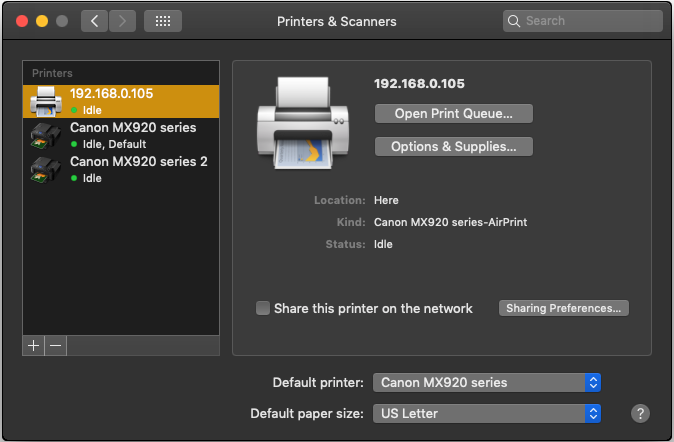Viewport: 674px width, 442px height.
Task: Open Options & Supplies
Action: 453,147
